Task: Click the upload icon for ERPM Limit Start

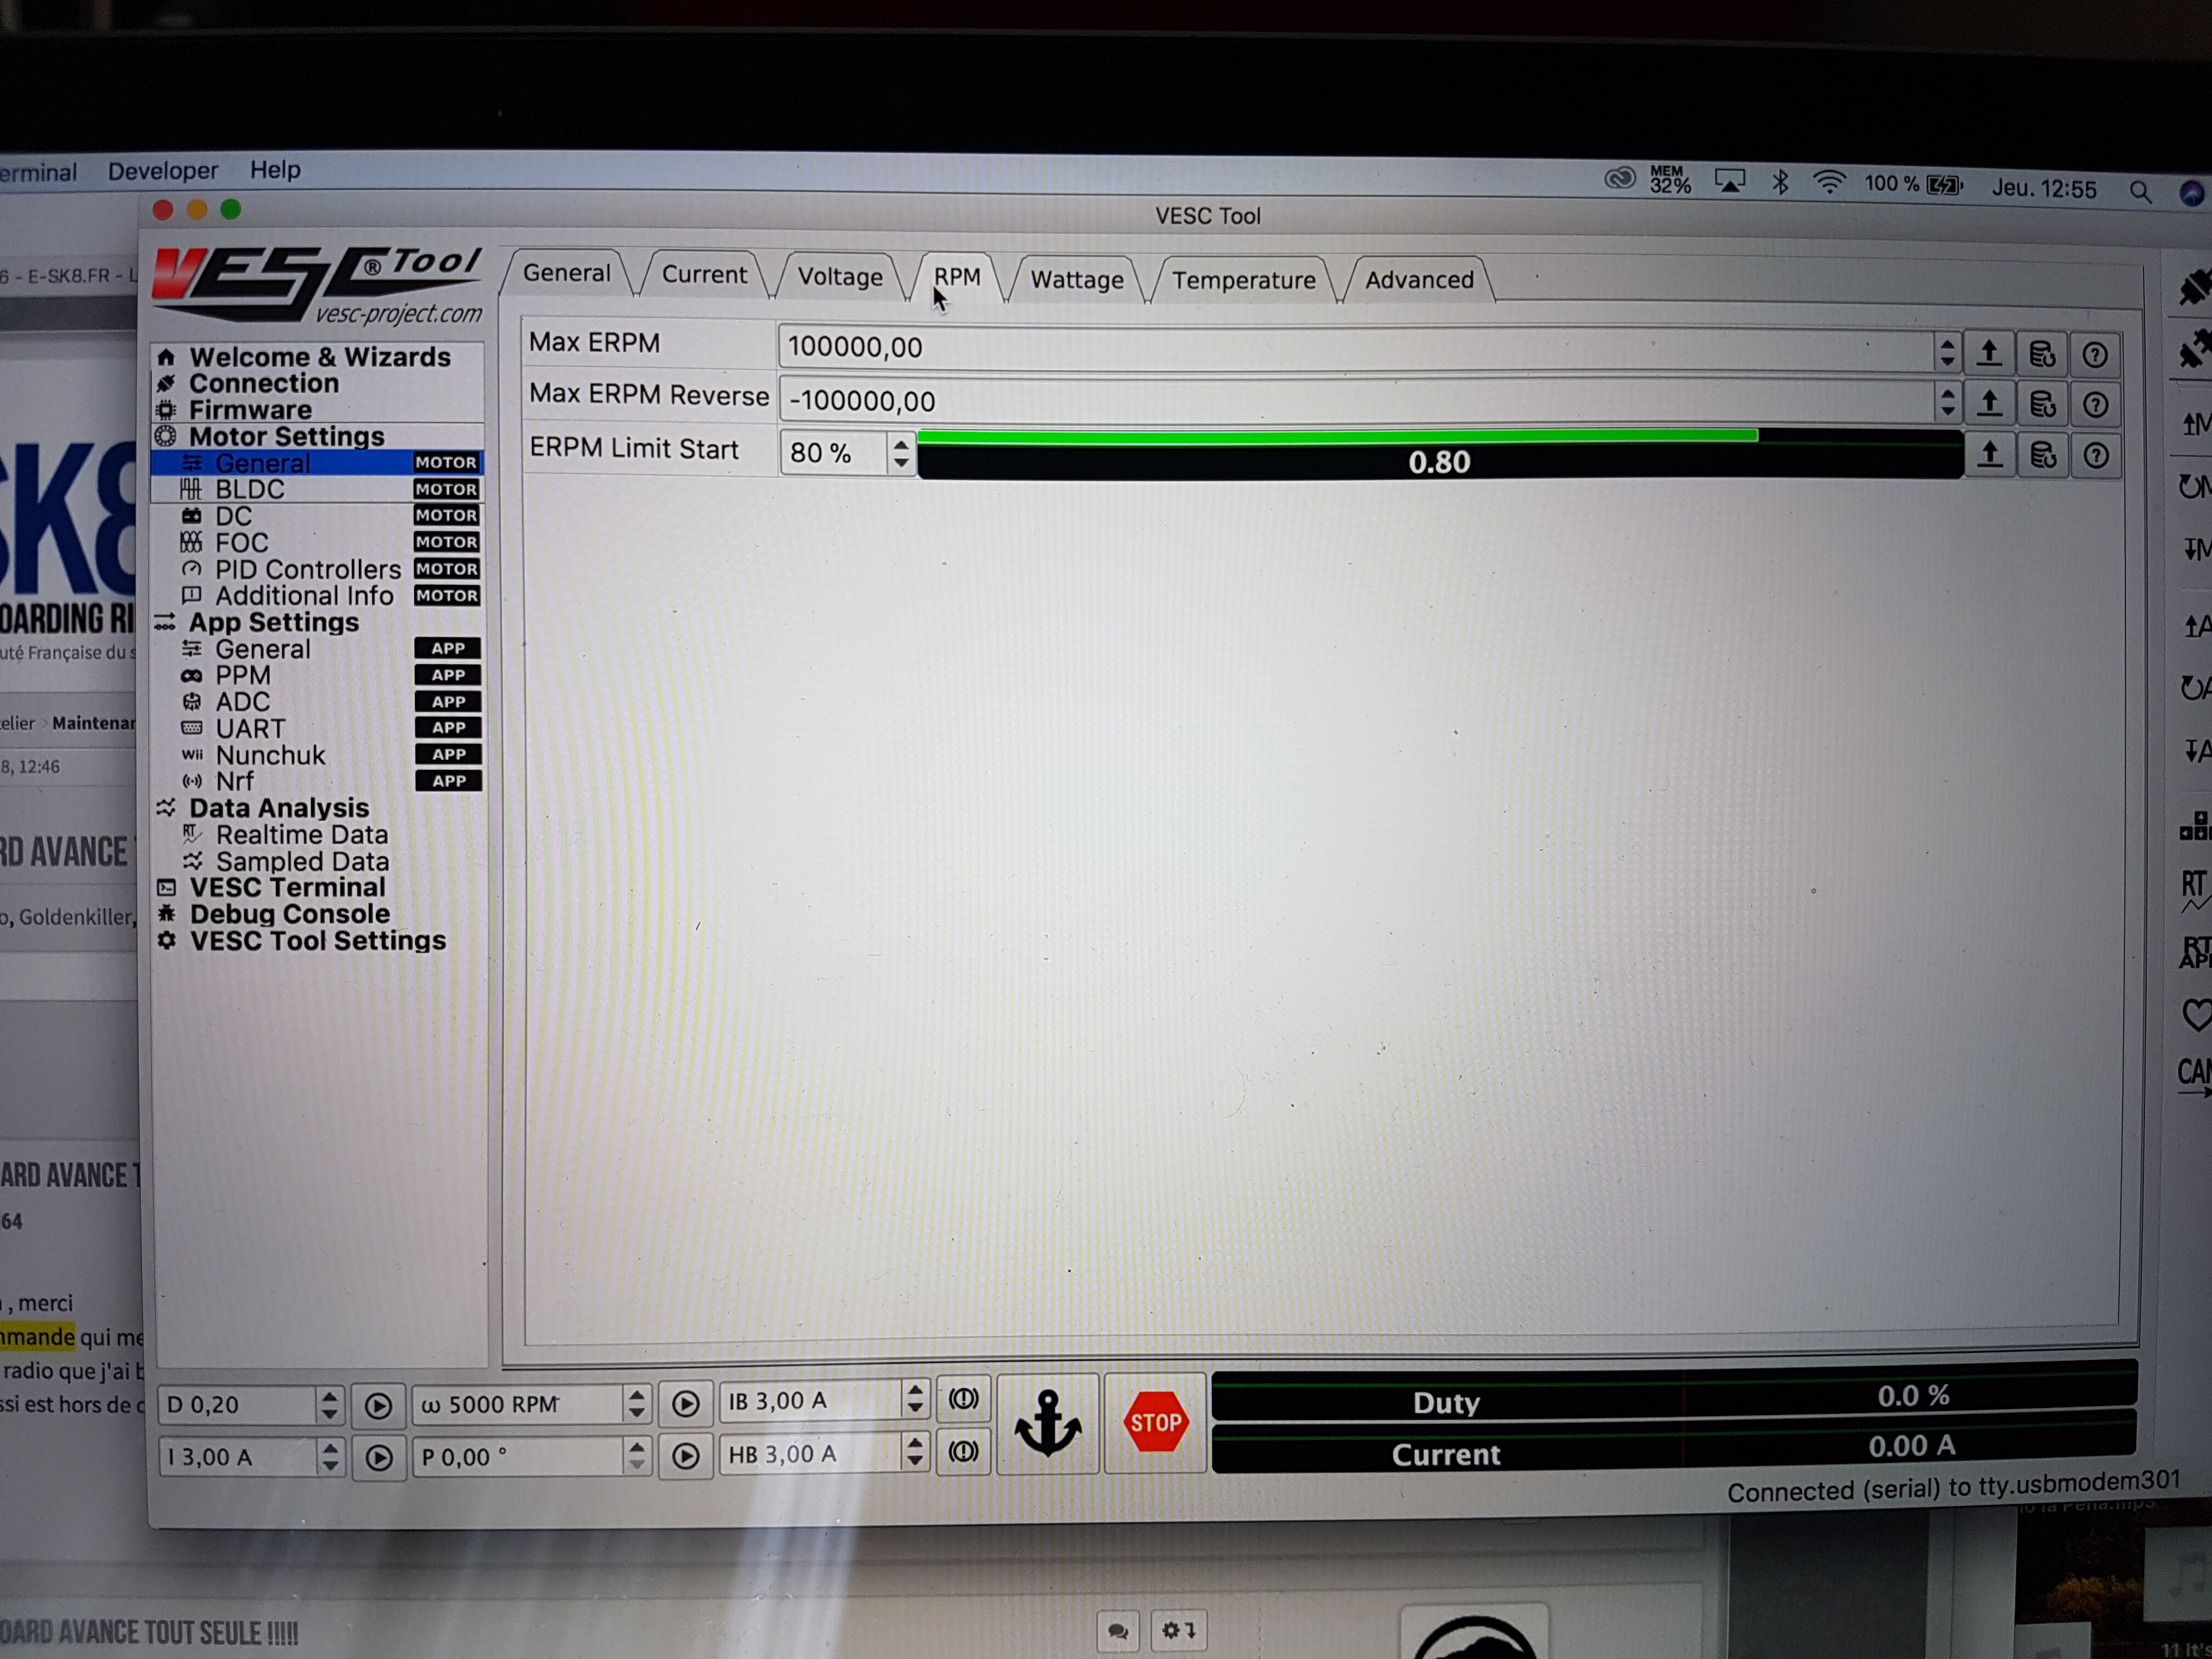Action: (1990, 455)
